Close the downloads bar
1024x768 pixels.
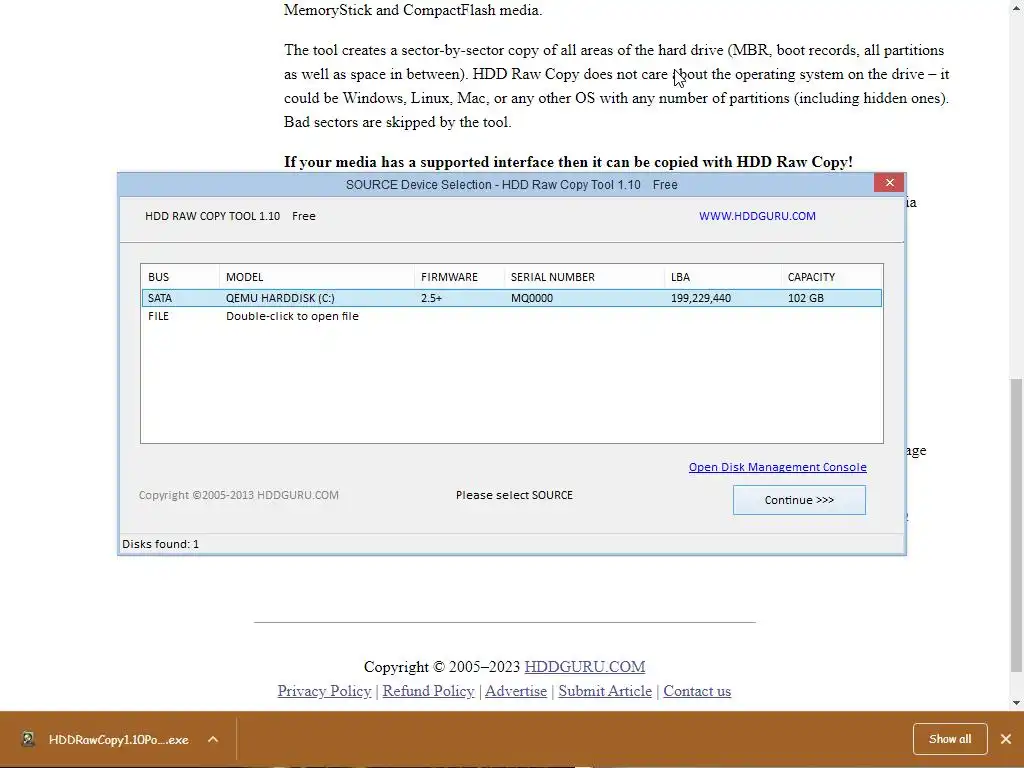1006,739
